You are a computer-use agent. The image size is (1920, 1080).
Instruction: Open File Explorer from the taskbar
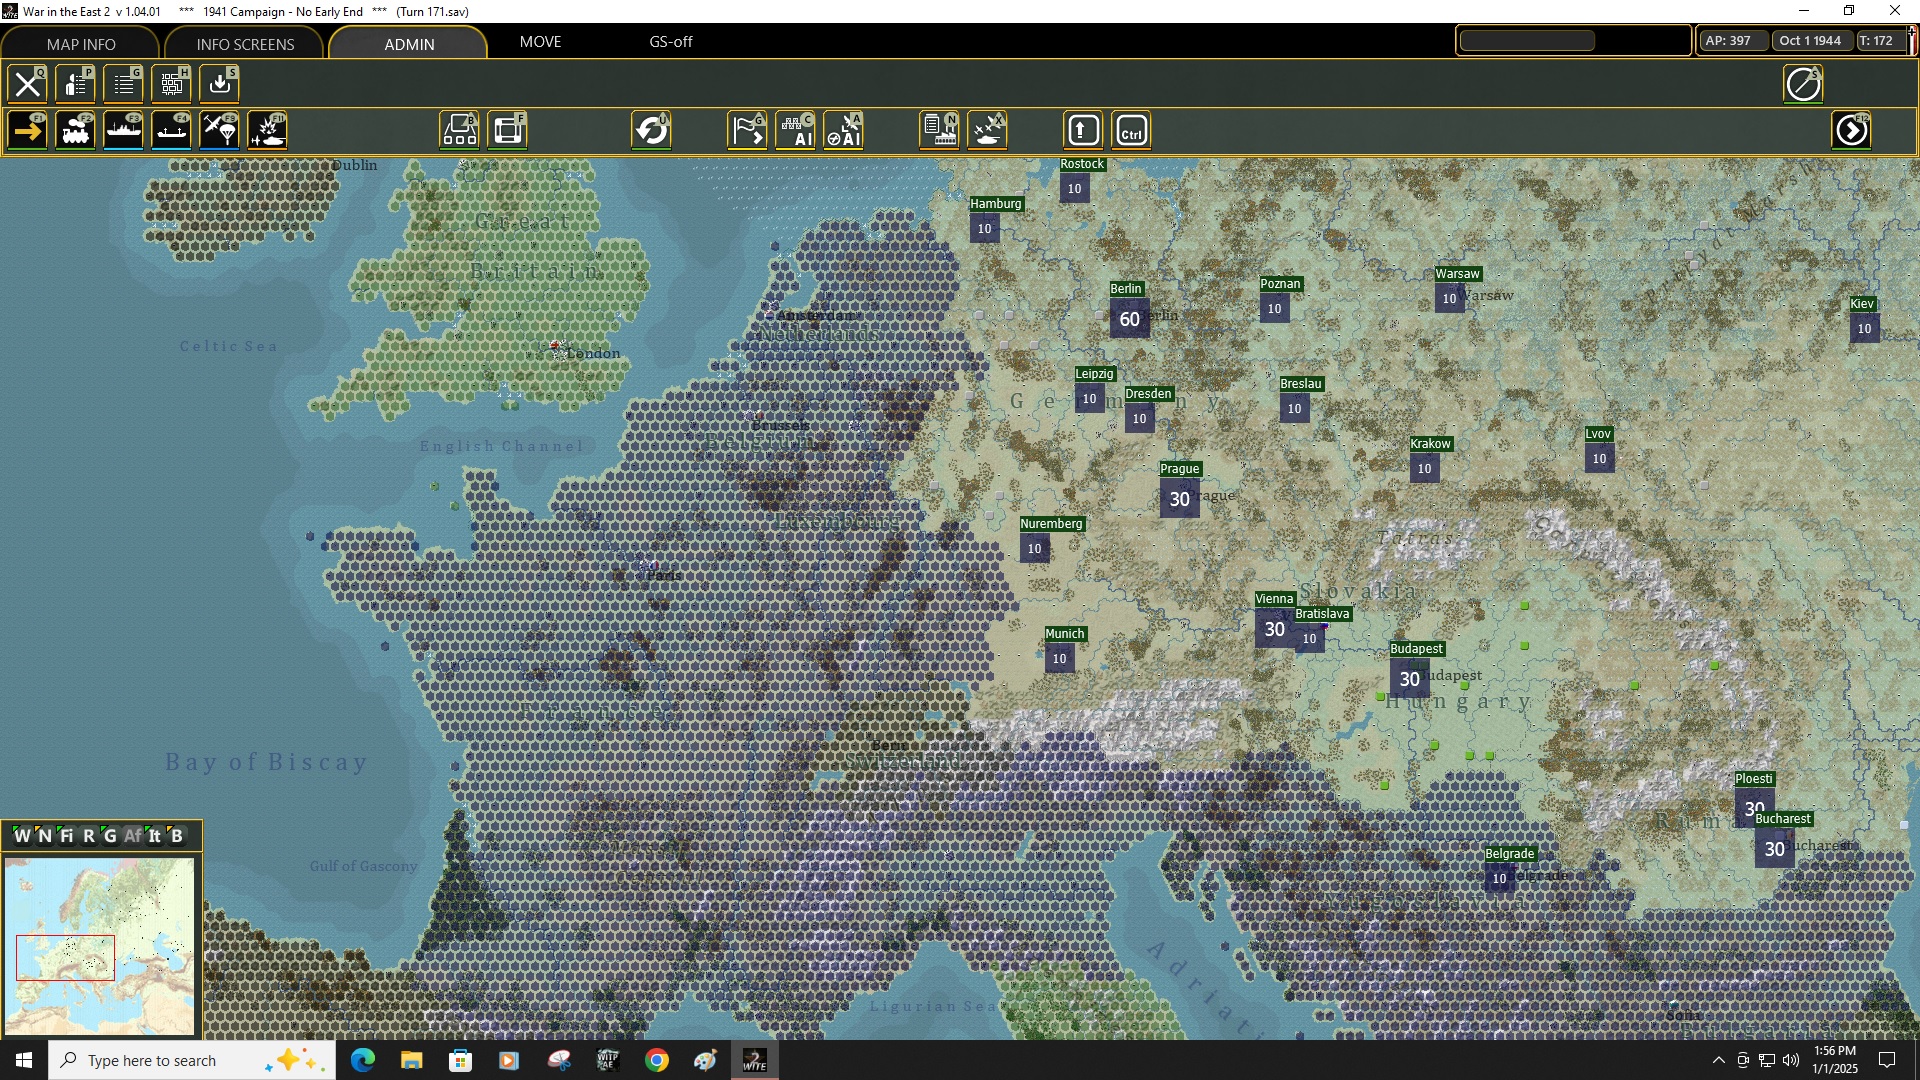(411, 1060)
